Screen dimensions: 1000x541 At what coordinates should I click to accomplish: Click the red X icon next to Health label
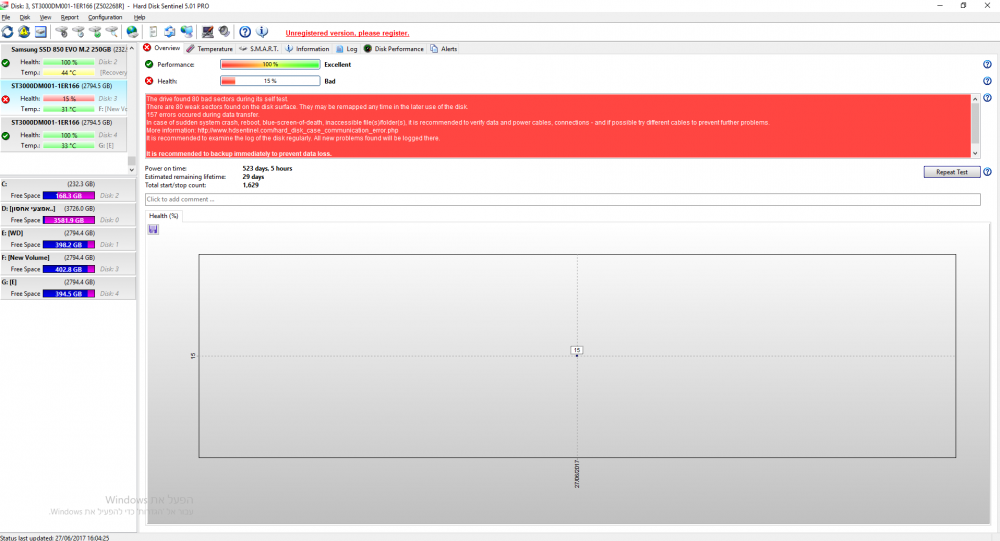[x=149, y=81]
